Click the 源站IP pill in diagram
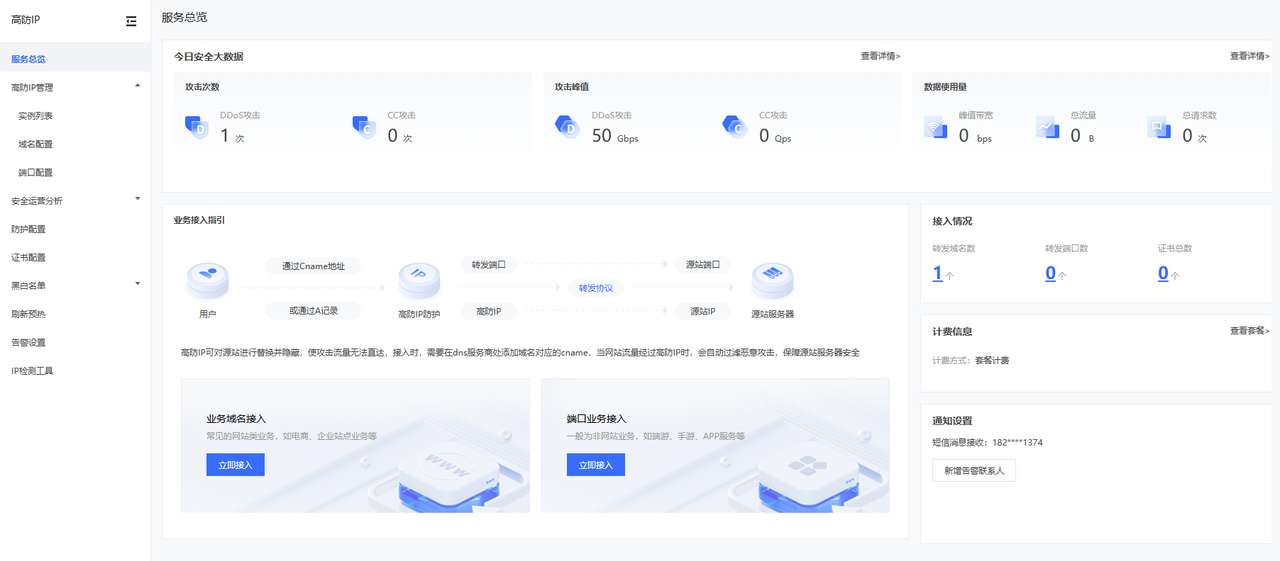The image size is (1280, 561). 703,312
